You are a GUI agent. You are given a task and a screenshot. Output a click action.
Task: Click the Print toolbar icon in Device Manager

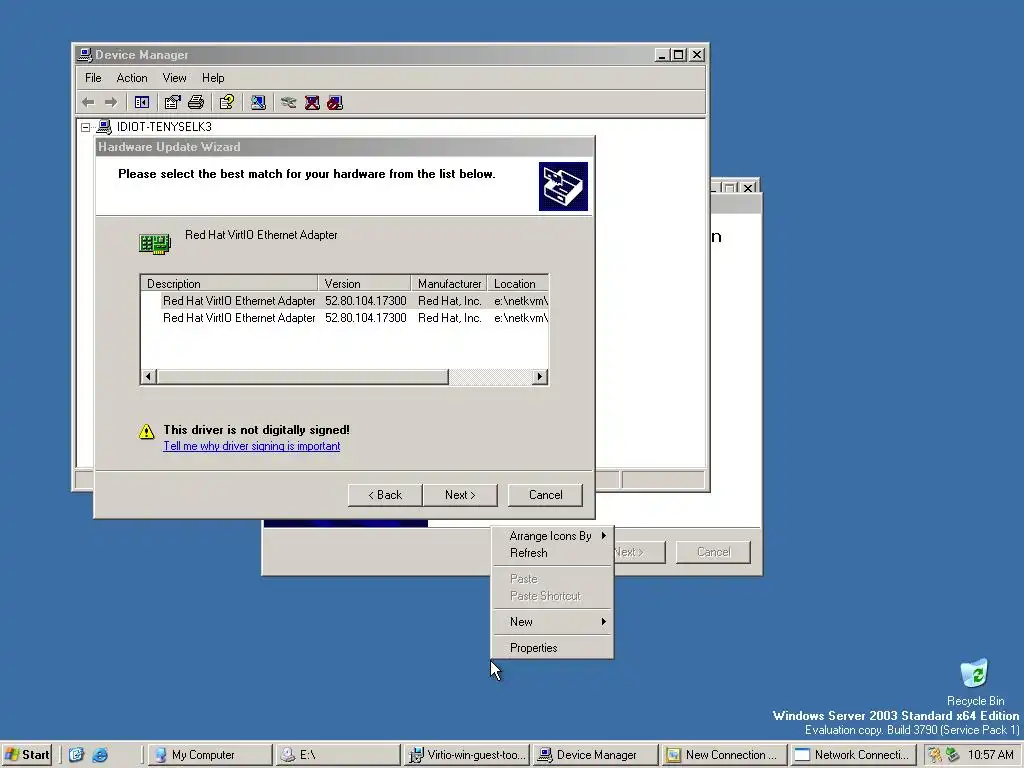tap(196, 103)
